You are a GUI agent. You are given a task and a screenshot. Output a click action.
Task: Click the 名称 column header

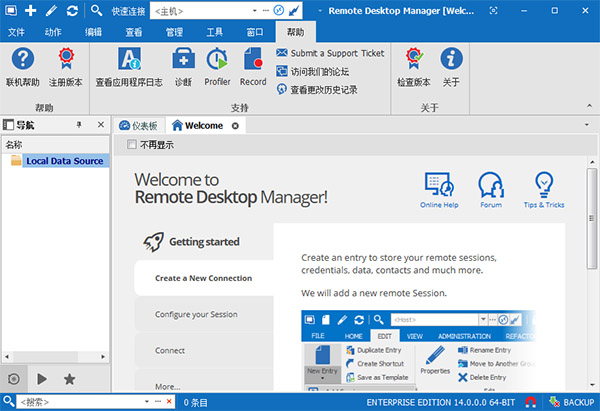click(x=55, y=145)
